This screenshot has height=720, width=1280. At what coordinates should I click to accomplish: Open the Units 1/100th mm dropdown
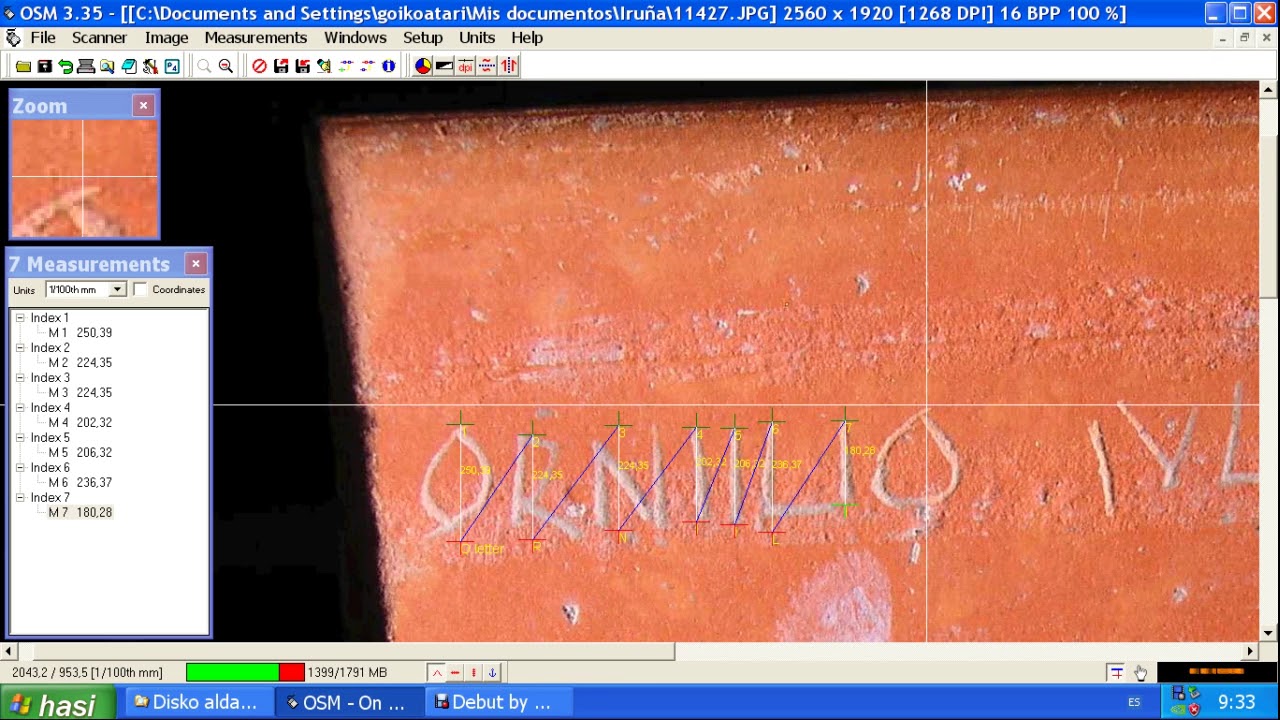point(117,290)
